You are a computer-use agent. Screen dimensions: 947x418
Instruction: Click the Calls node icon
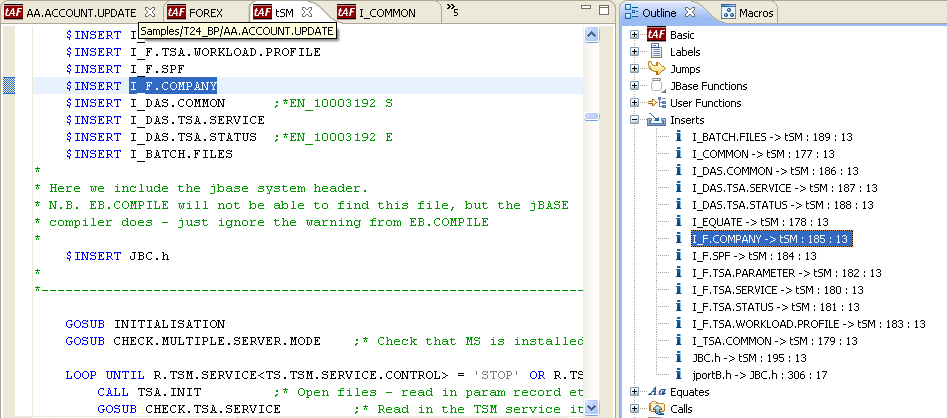(657, 408)
